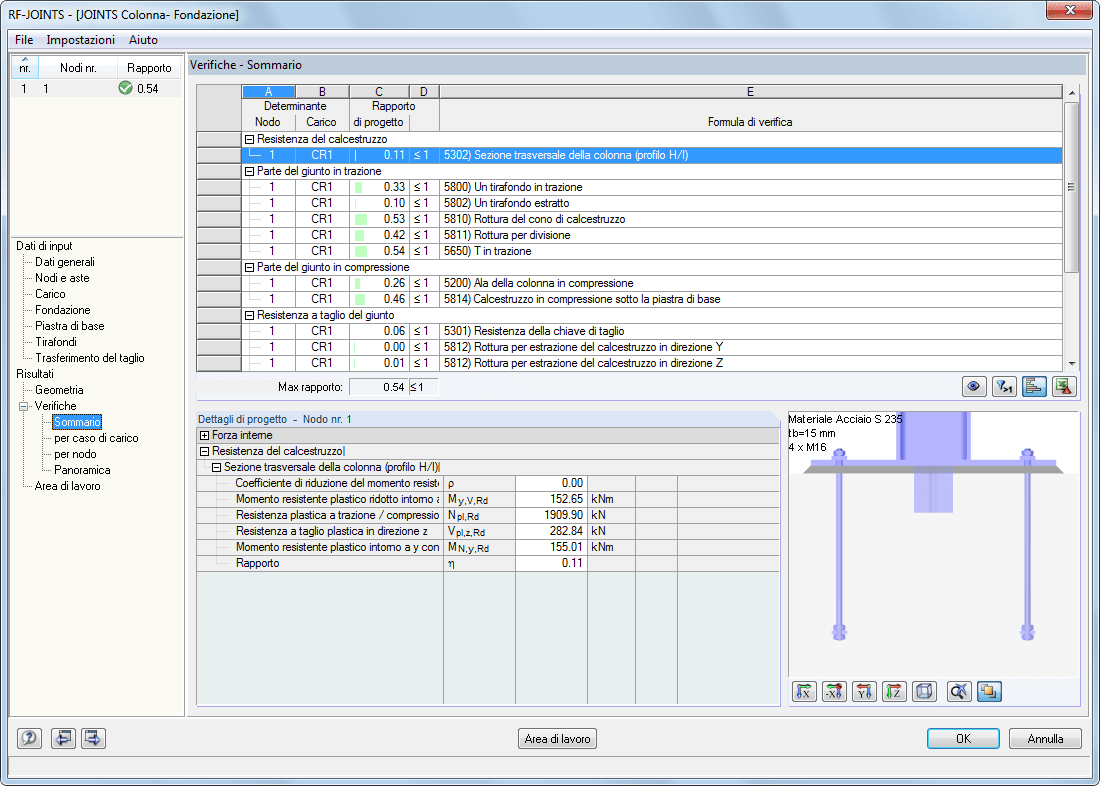Show view in X direction
1100x786 pixels.
tap(804, 692)
